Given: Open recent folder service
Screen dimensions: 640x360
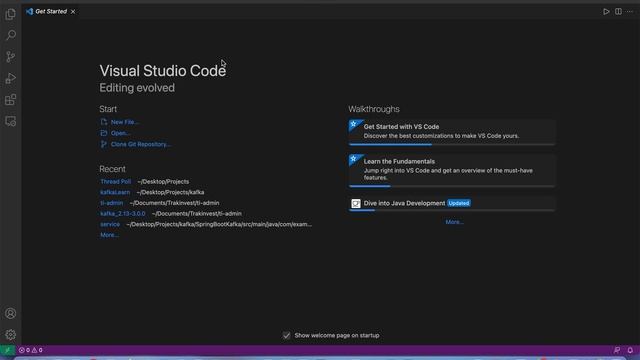Looking at the screenshot, I should tap(110, 224).
